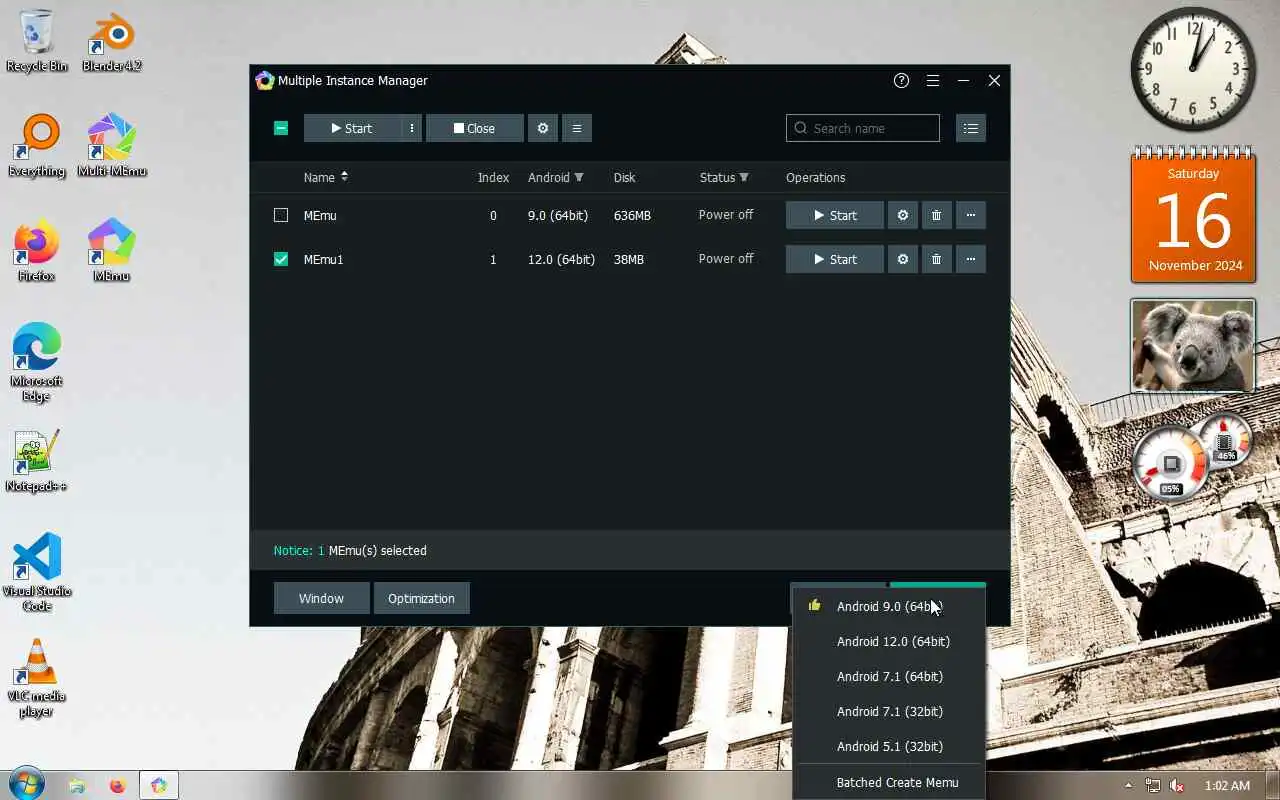Start the MEmu instance
Screen dimensions: 1280x800
(x=835, y=215)
